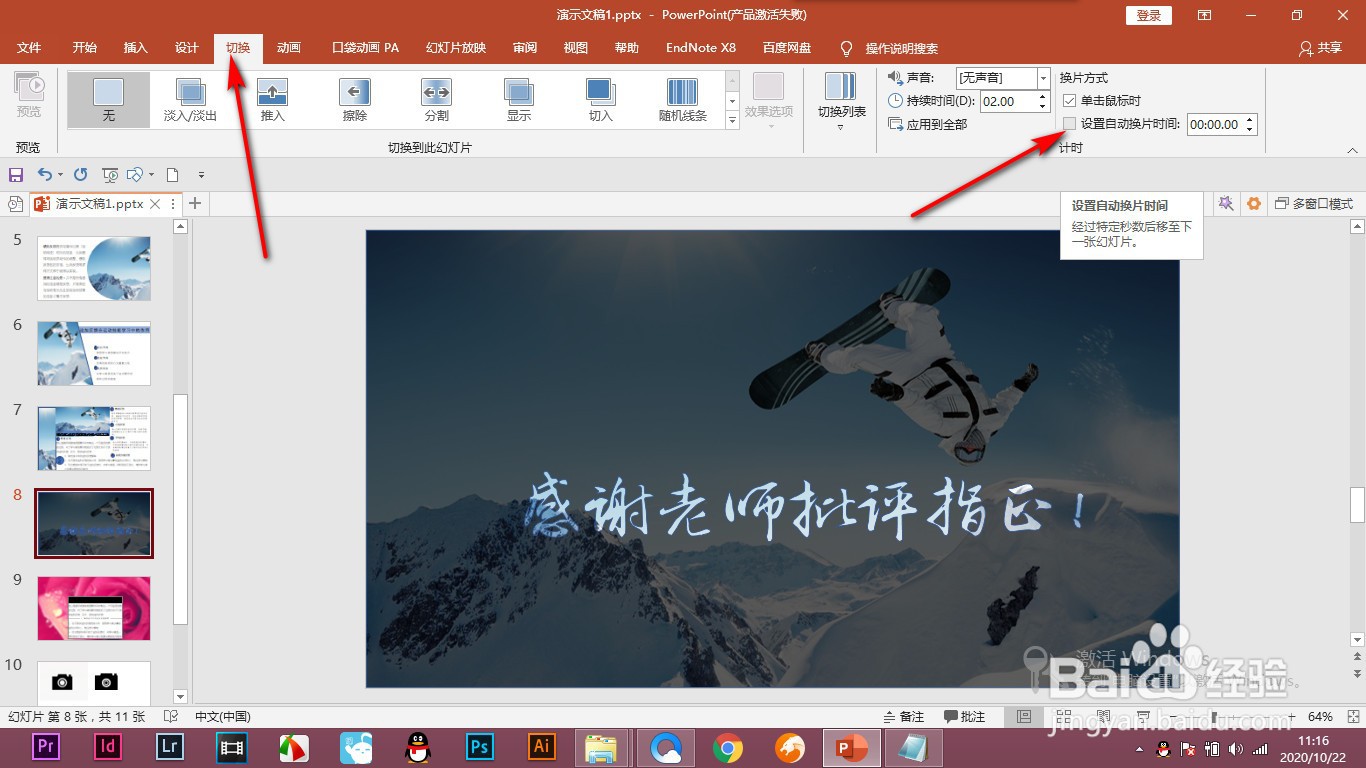Image resolution: width=1366 pixels, height=768 pixels.
Task: Switch to 动画 Animations tab
Action: [289, 48]
